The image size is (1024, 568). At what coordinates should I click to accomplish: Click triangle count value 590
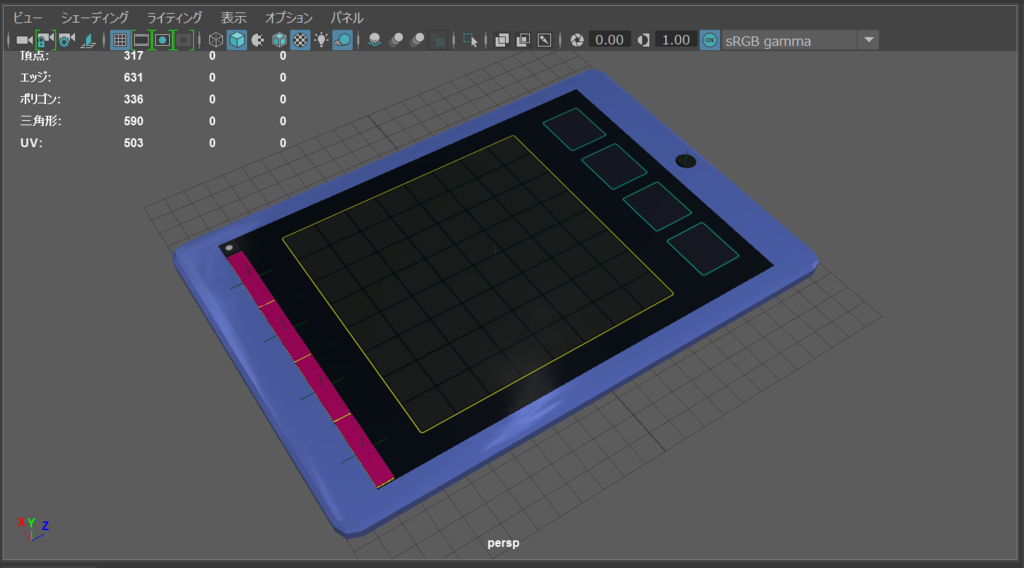click(x=133, y=121)
